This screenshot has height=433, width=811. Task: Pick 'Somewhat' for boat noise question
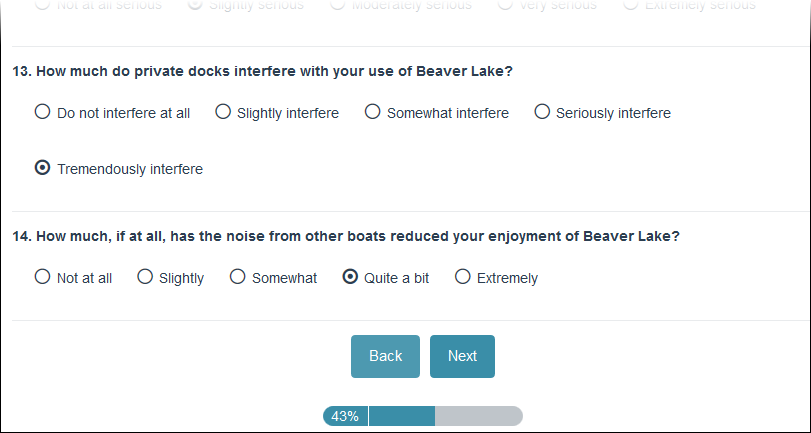pyautogui.click(x=238, y=277)
